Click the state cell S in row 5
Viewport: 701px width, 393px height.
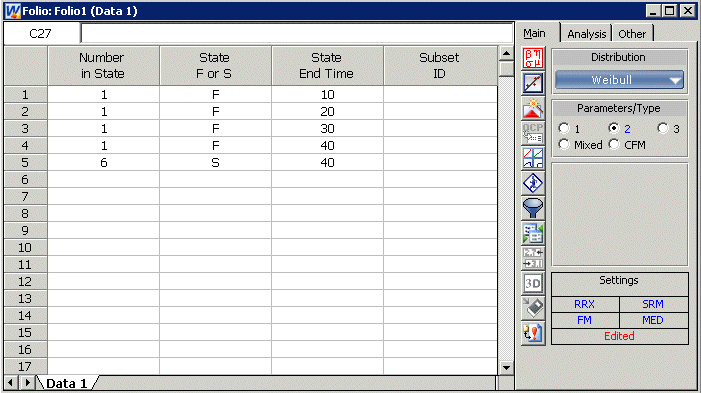(215, 163)
